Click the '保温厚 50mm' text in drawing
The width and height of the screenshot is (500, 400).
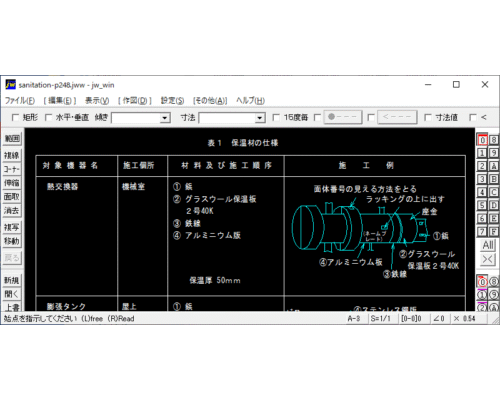coord(215,280)
